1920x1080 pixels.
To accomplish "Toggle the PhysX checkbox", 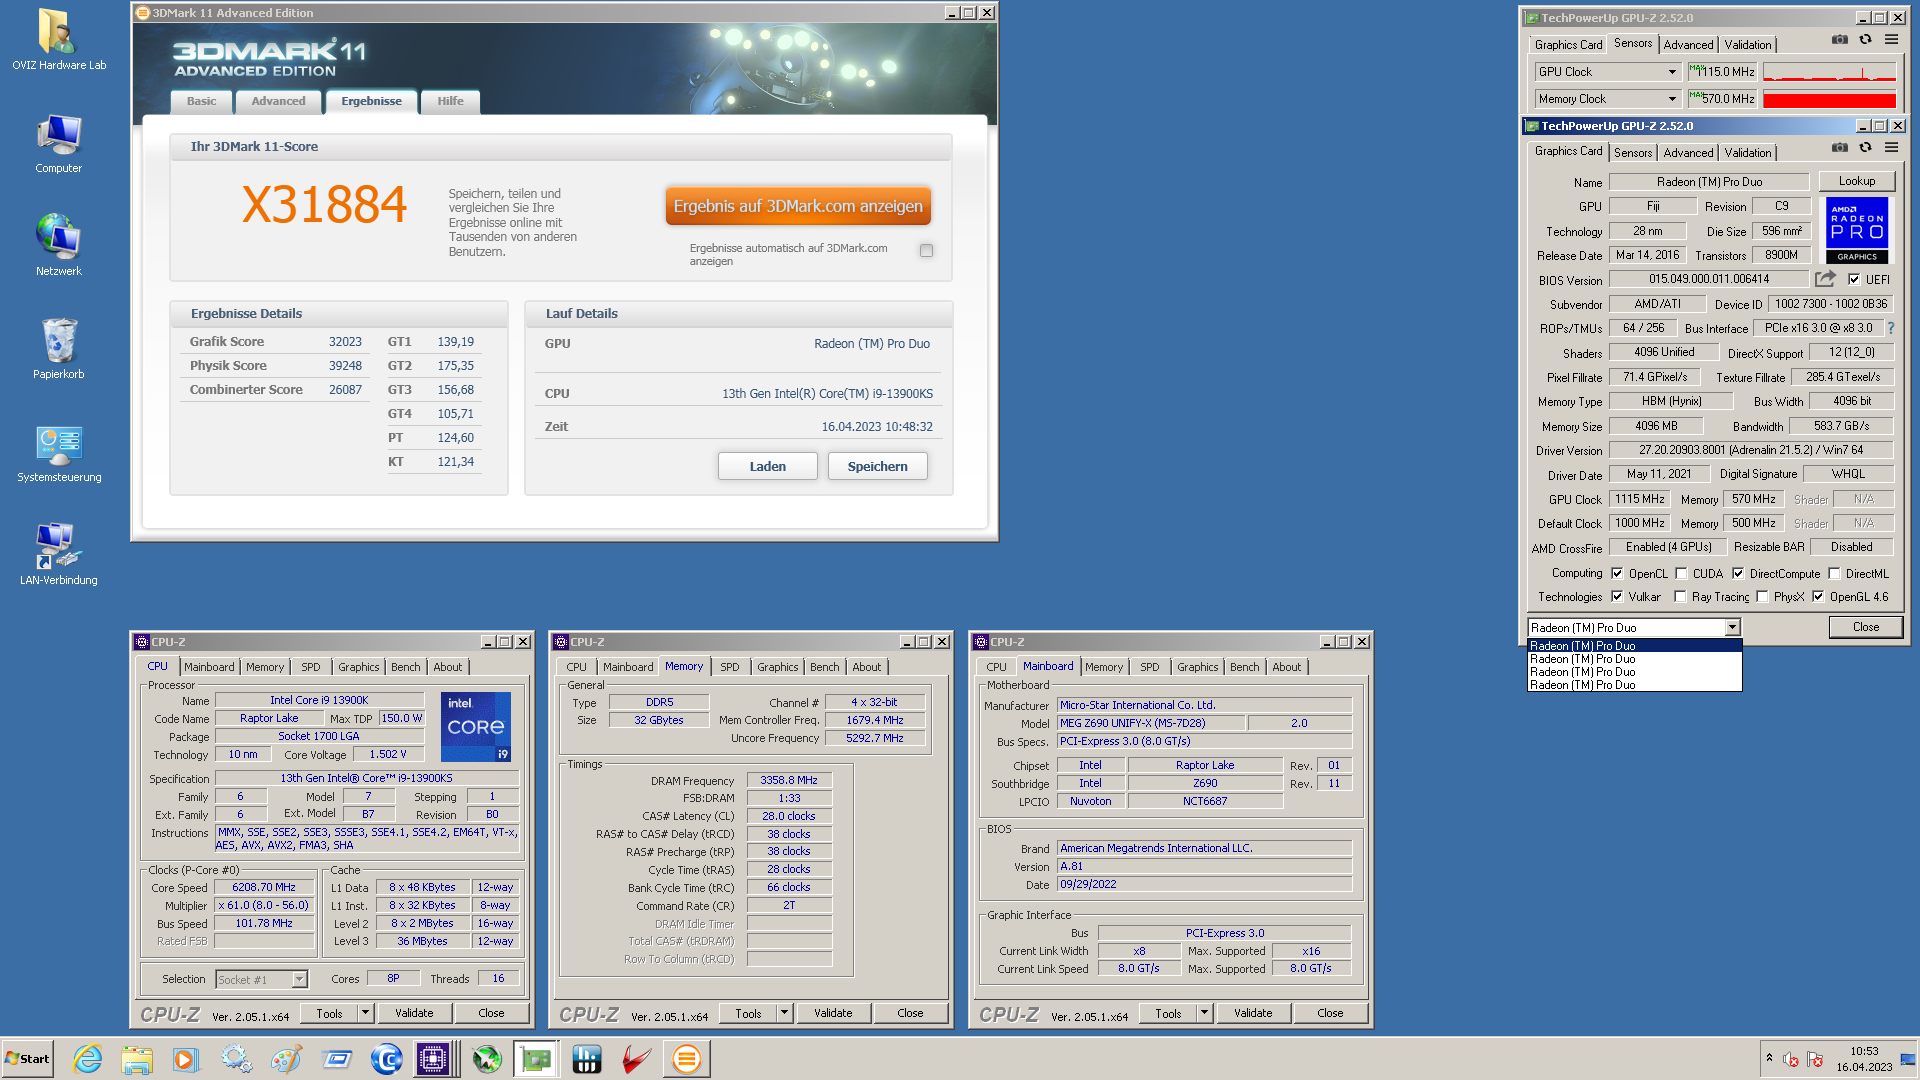I will point(1762,597).
